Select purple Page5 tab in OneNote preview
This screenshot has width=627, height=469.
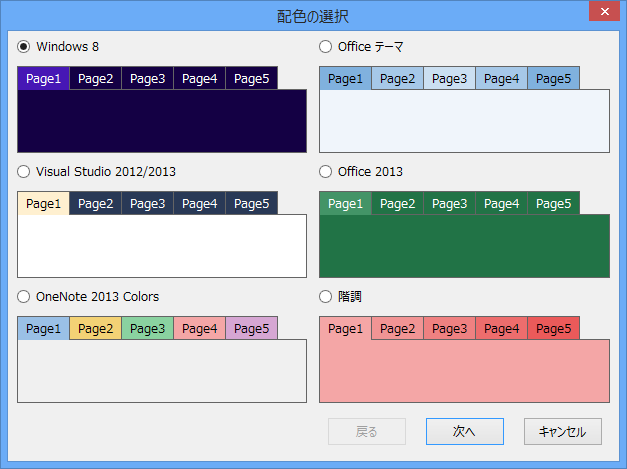[252, 329]
